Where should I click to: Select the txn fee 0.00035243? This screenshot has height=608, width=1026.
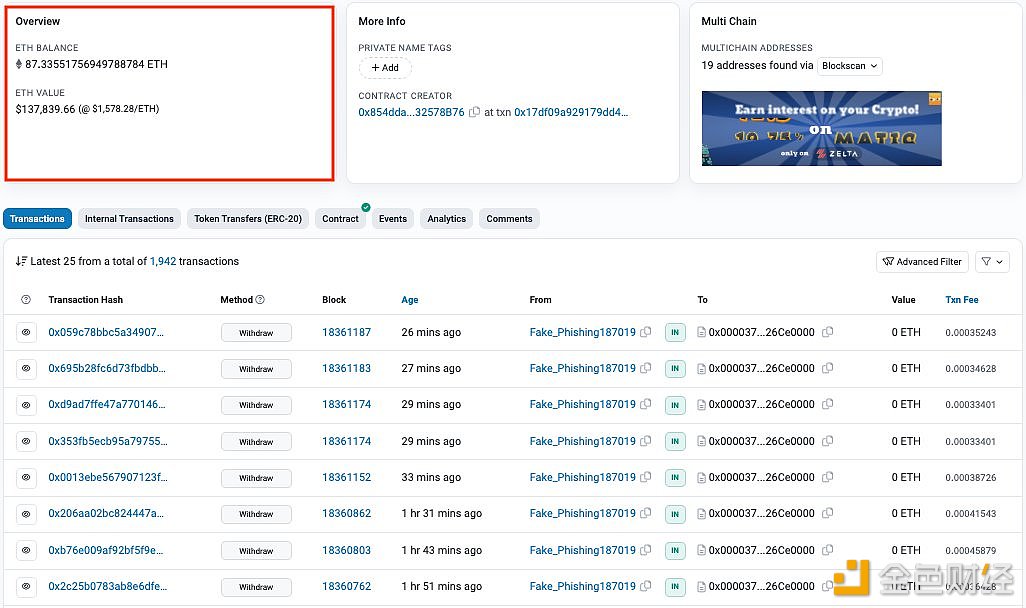click(970, 332)
